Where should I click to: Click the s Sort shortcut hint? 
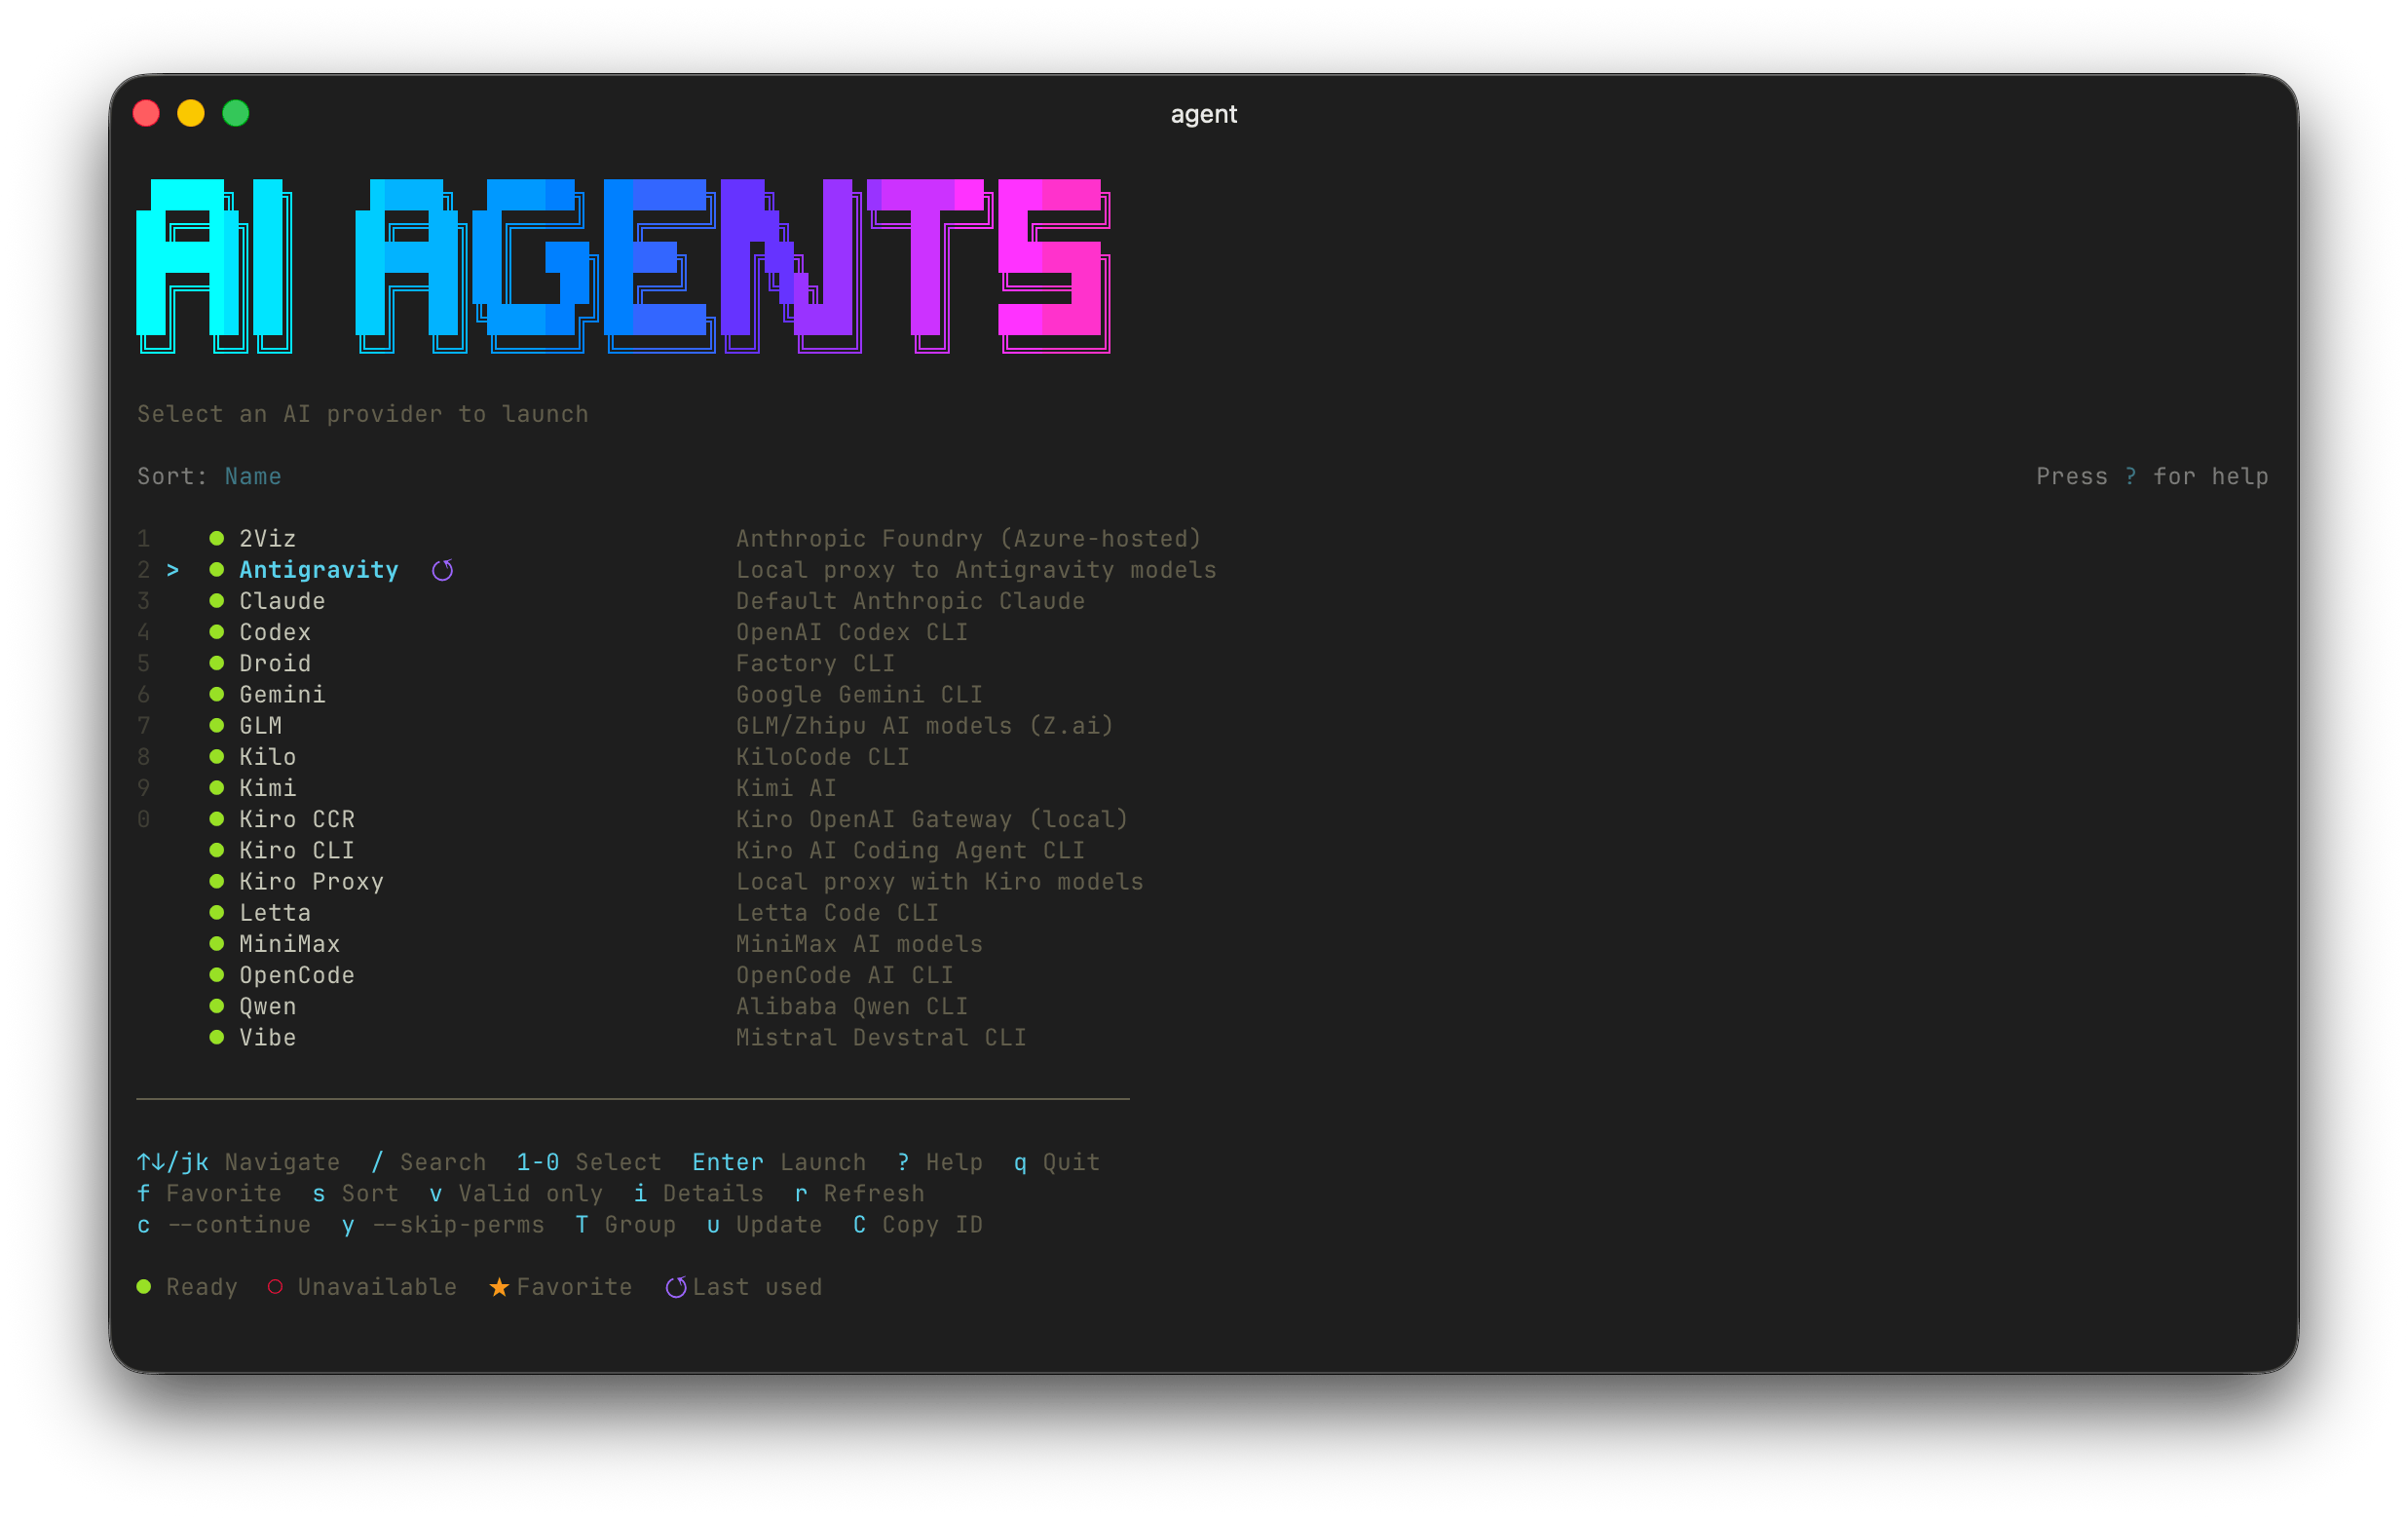(355, 1193)
